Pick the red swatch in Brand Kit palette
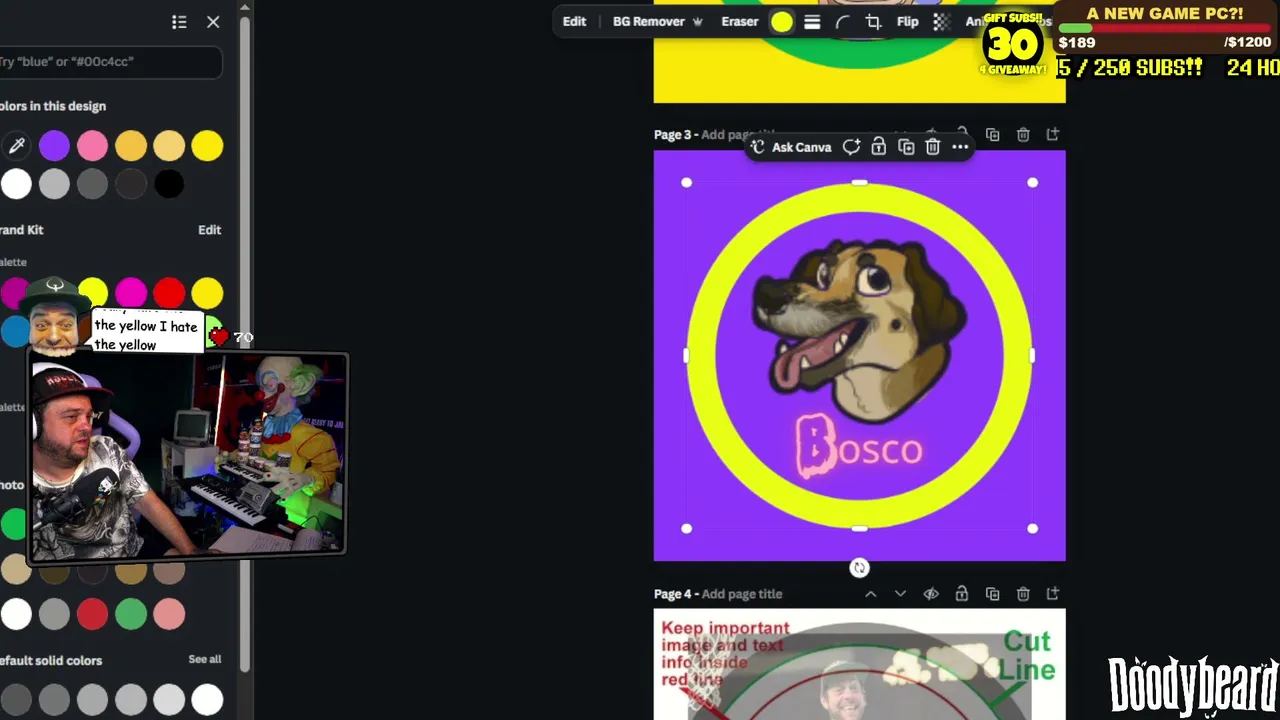The height and width of the screenshot is (720, 1280). [169, 293]
